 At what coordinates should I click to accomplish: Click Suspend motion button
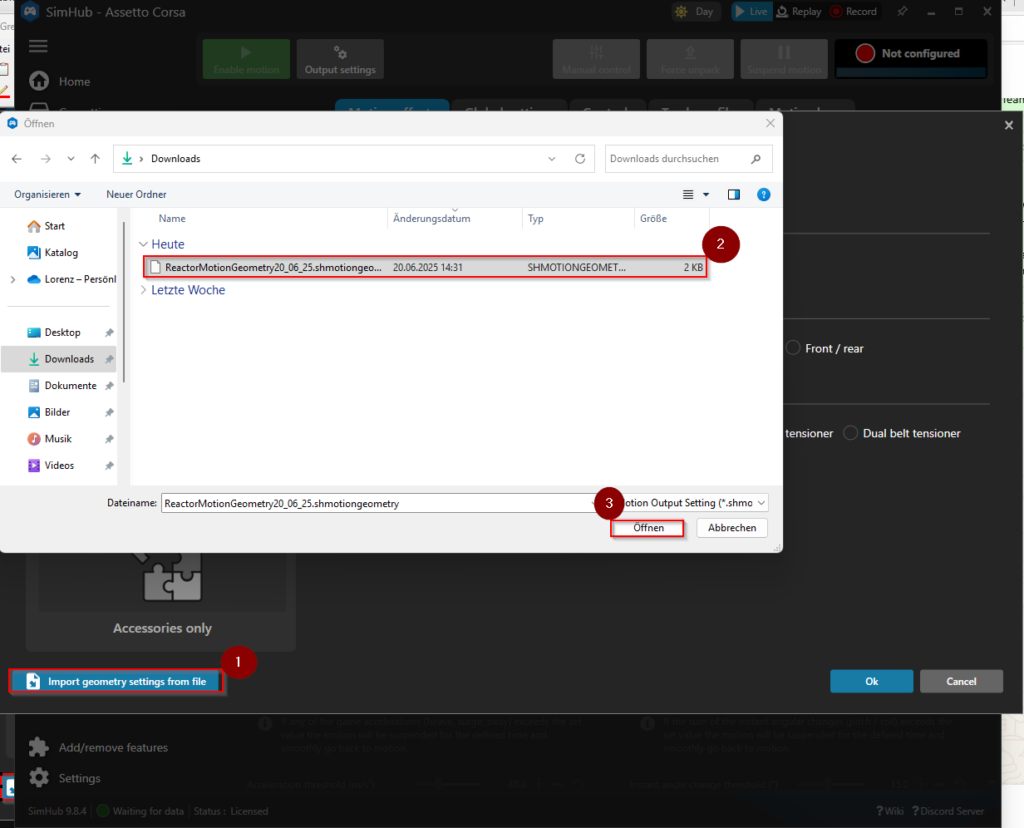784,59
